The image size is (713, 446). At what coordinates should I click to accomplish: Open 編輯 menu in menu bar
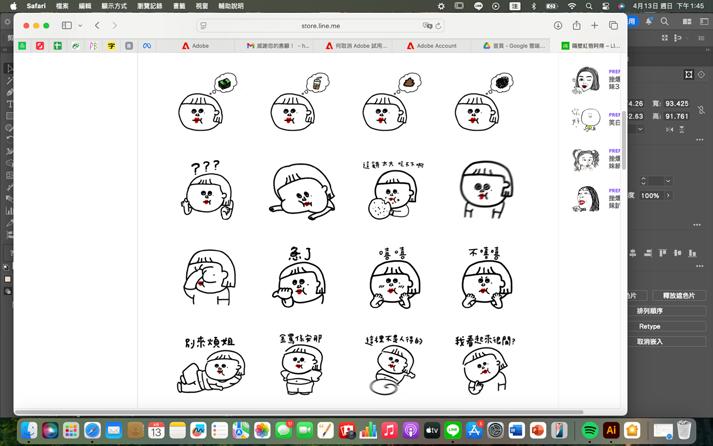coord(85,6)
